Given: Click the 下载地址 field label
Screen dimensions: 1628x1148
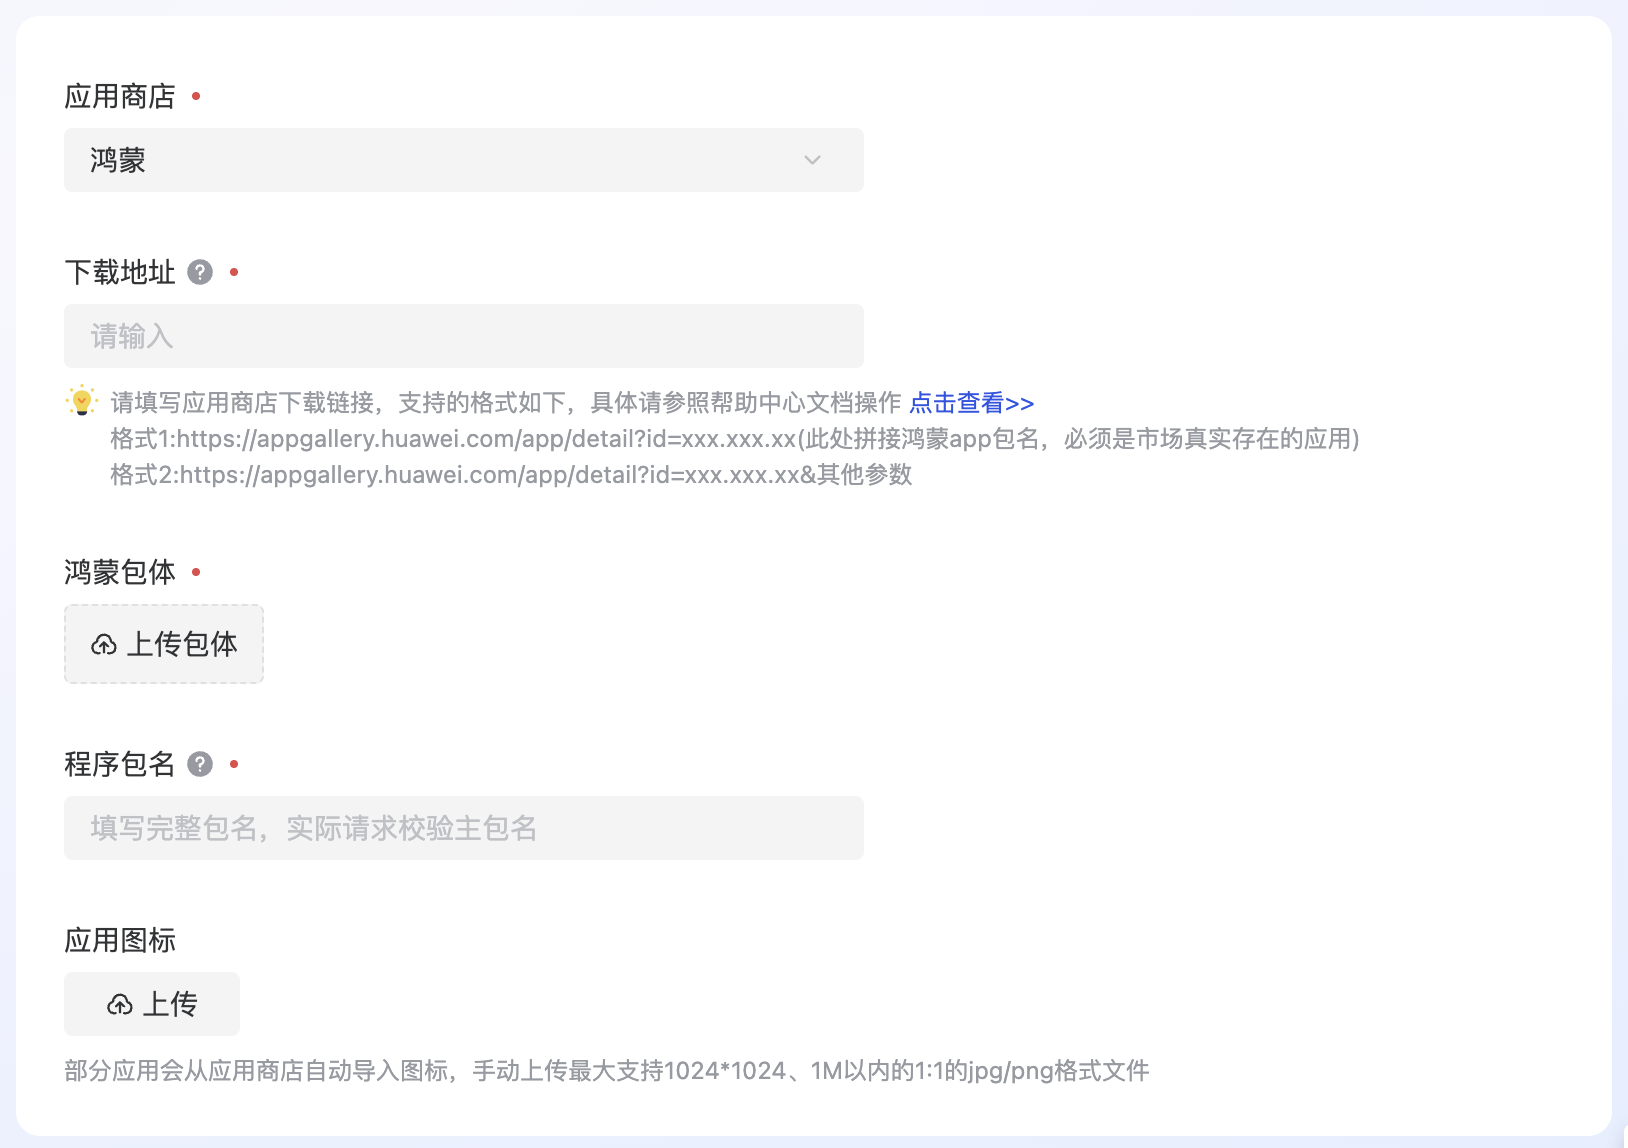Looking at the screenshot, I should pyautogui.click(x=120, y=272).
